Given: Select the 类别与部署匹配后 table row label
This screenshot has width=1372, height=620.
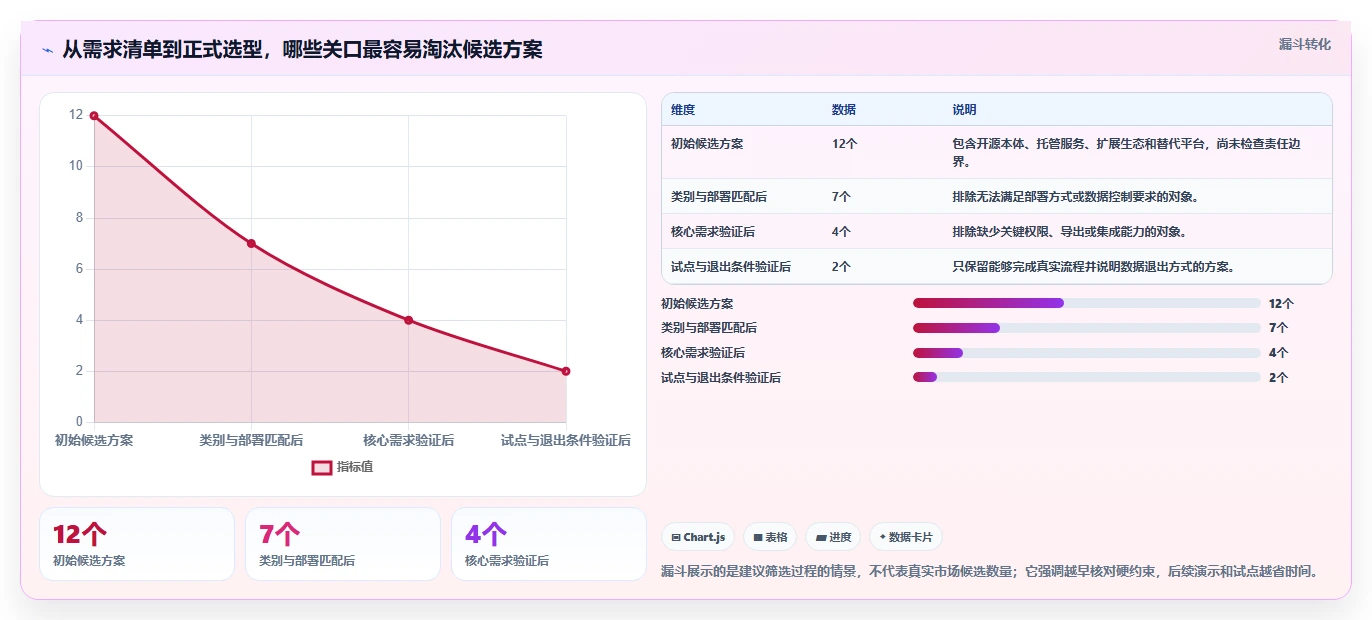Looking at the screenshot, I should (x=719, y=197).
